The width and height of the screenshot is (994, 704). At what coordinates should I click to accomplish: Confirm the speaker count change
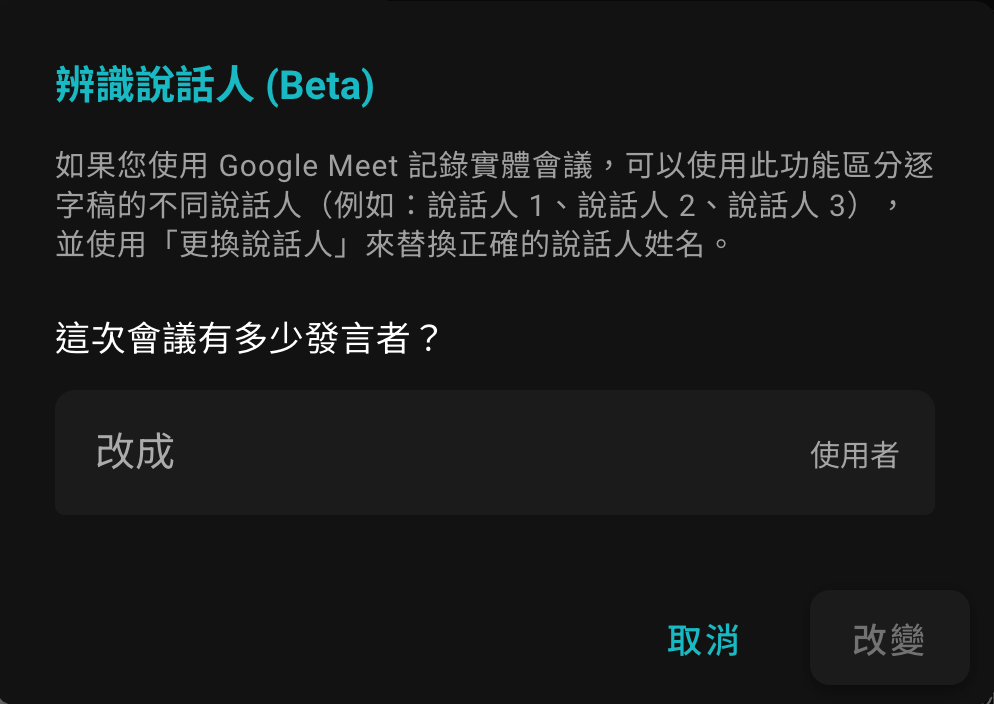[888, 638]
